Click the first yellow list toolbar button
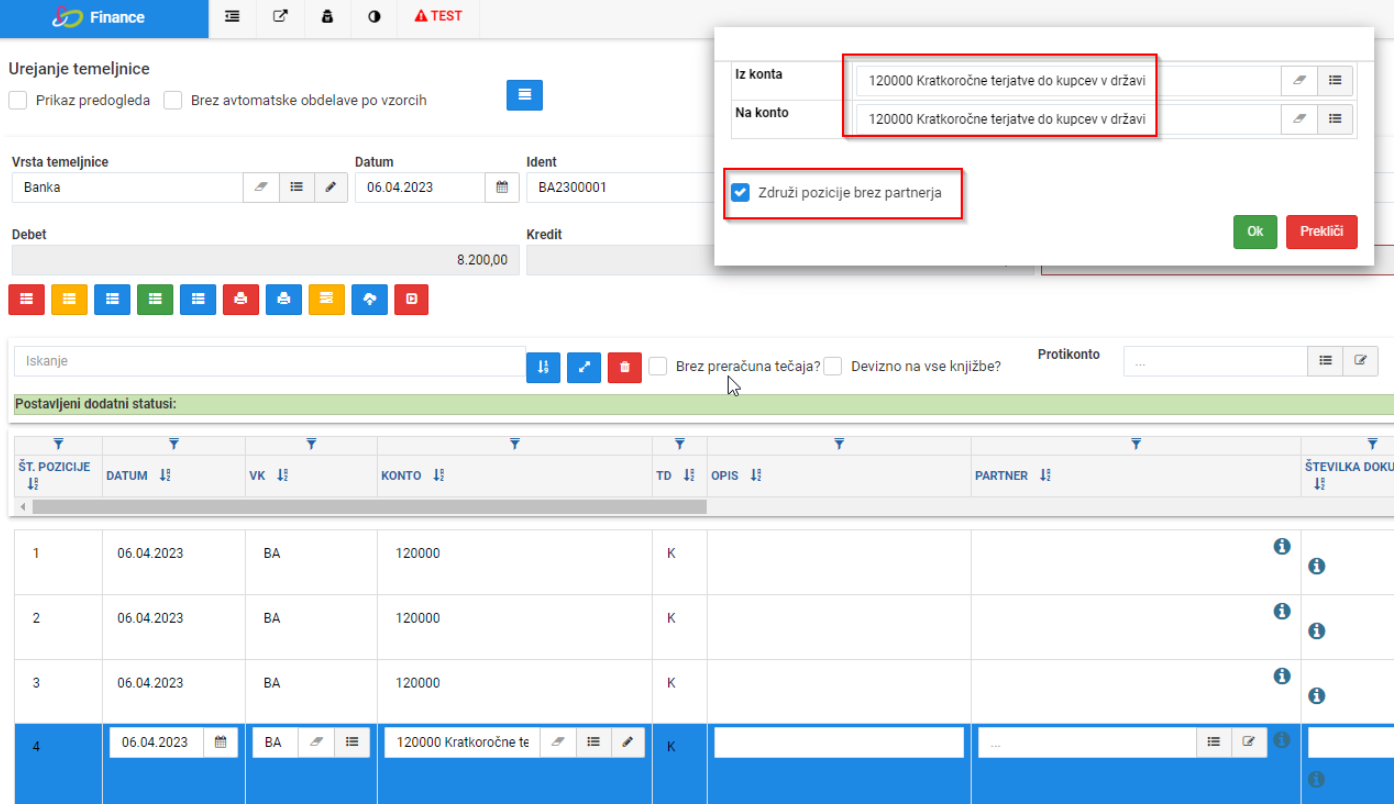Viewport: 1394px width, 804px height. [x=69, y=299]
